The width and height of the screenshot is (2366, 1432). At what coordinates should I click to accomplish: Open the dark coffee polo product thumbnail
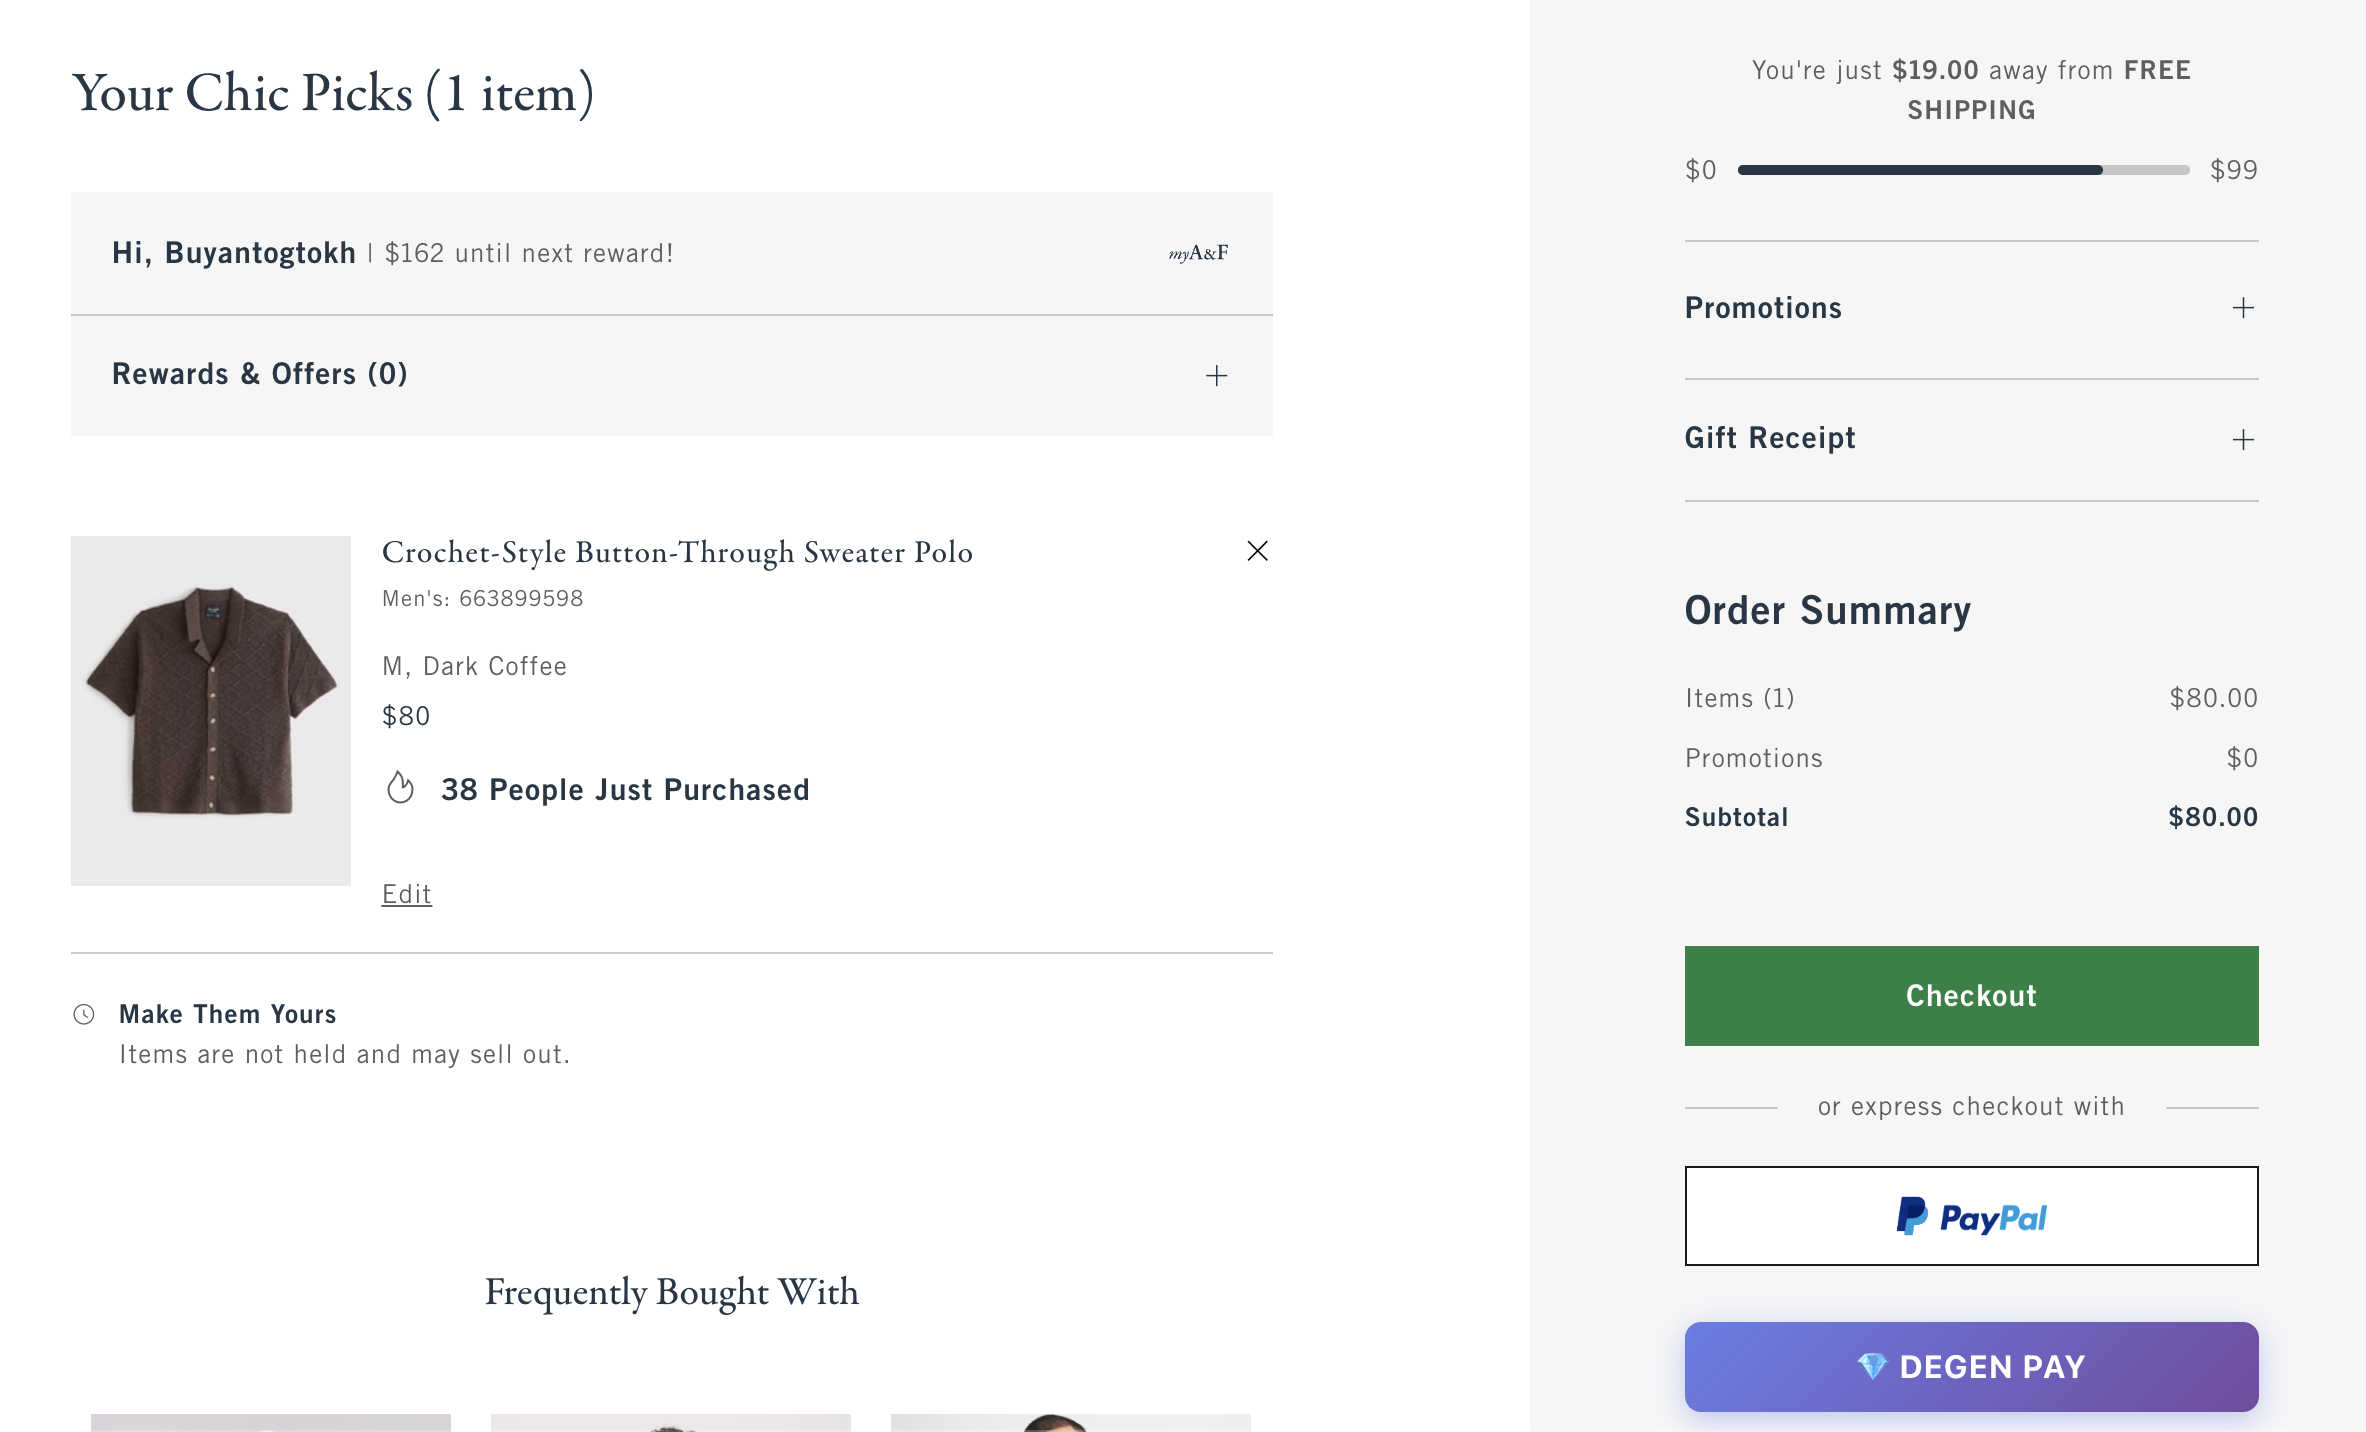(x=211, y=710)
